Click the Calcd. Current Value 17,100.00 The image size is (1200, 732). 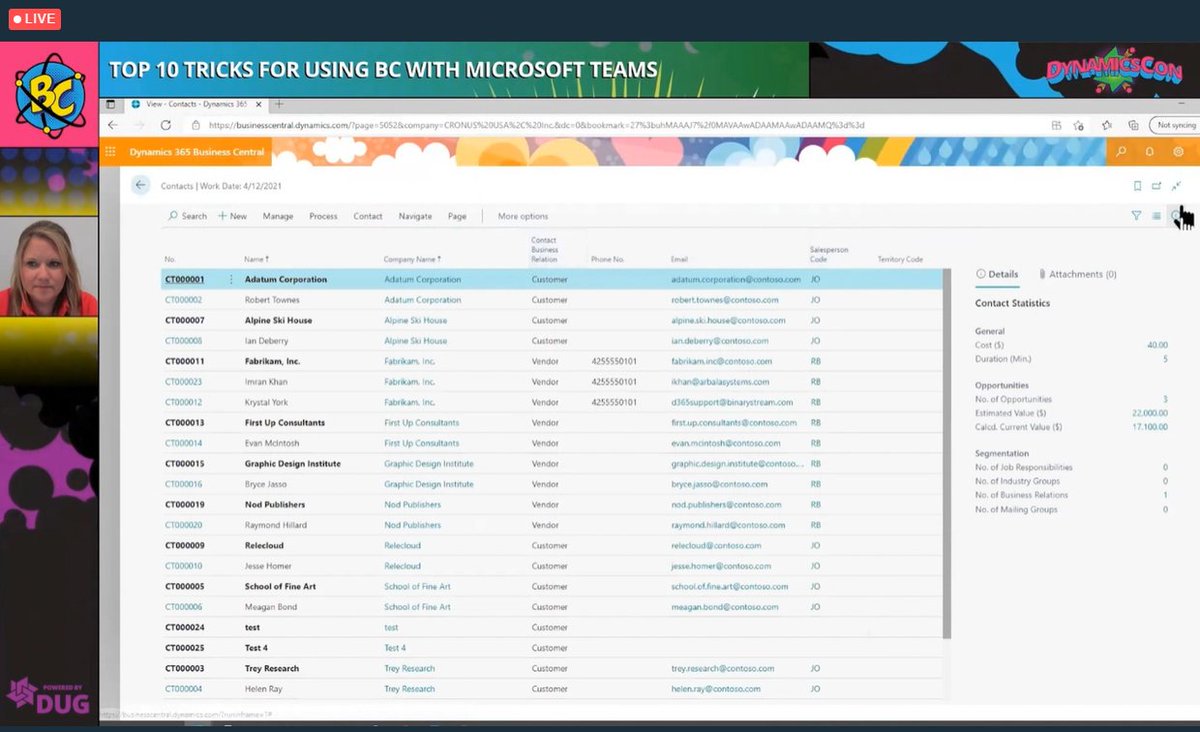tap(1150, 427)
